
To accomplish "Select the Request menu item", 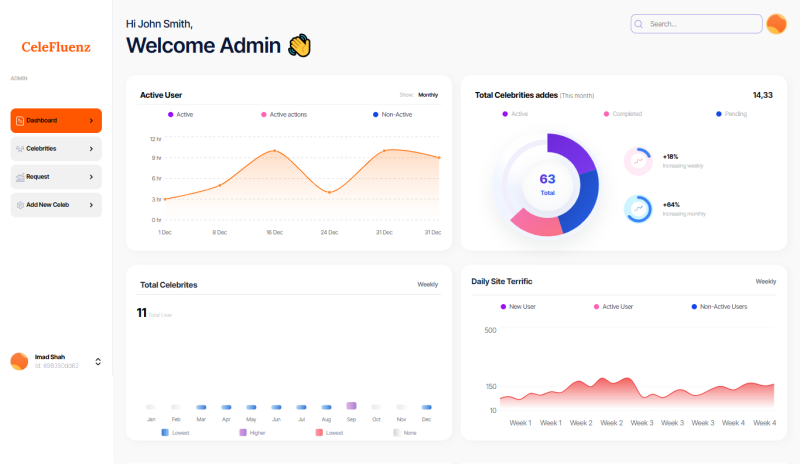I will tap(56, 177).
